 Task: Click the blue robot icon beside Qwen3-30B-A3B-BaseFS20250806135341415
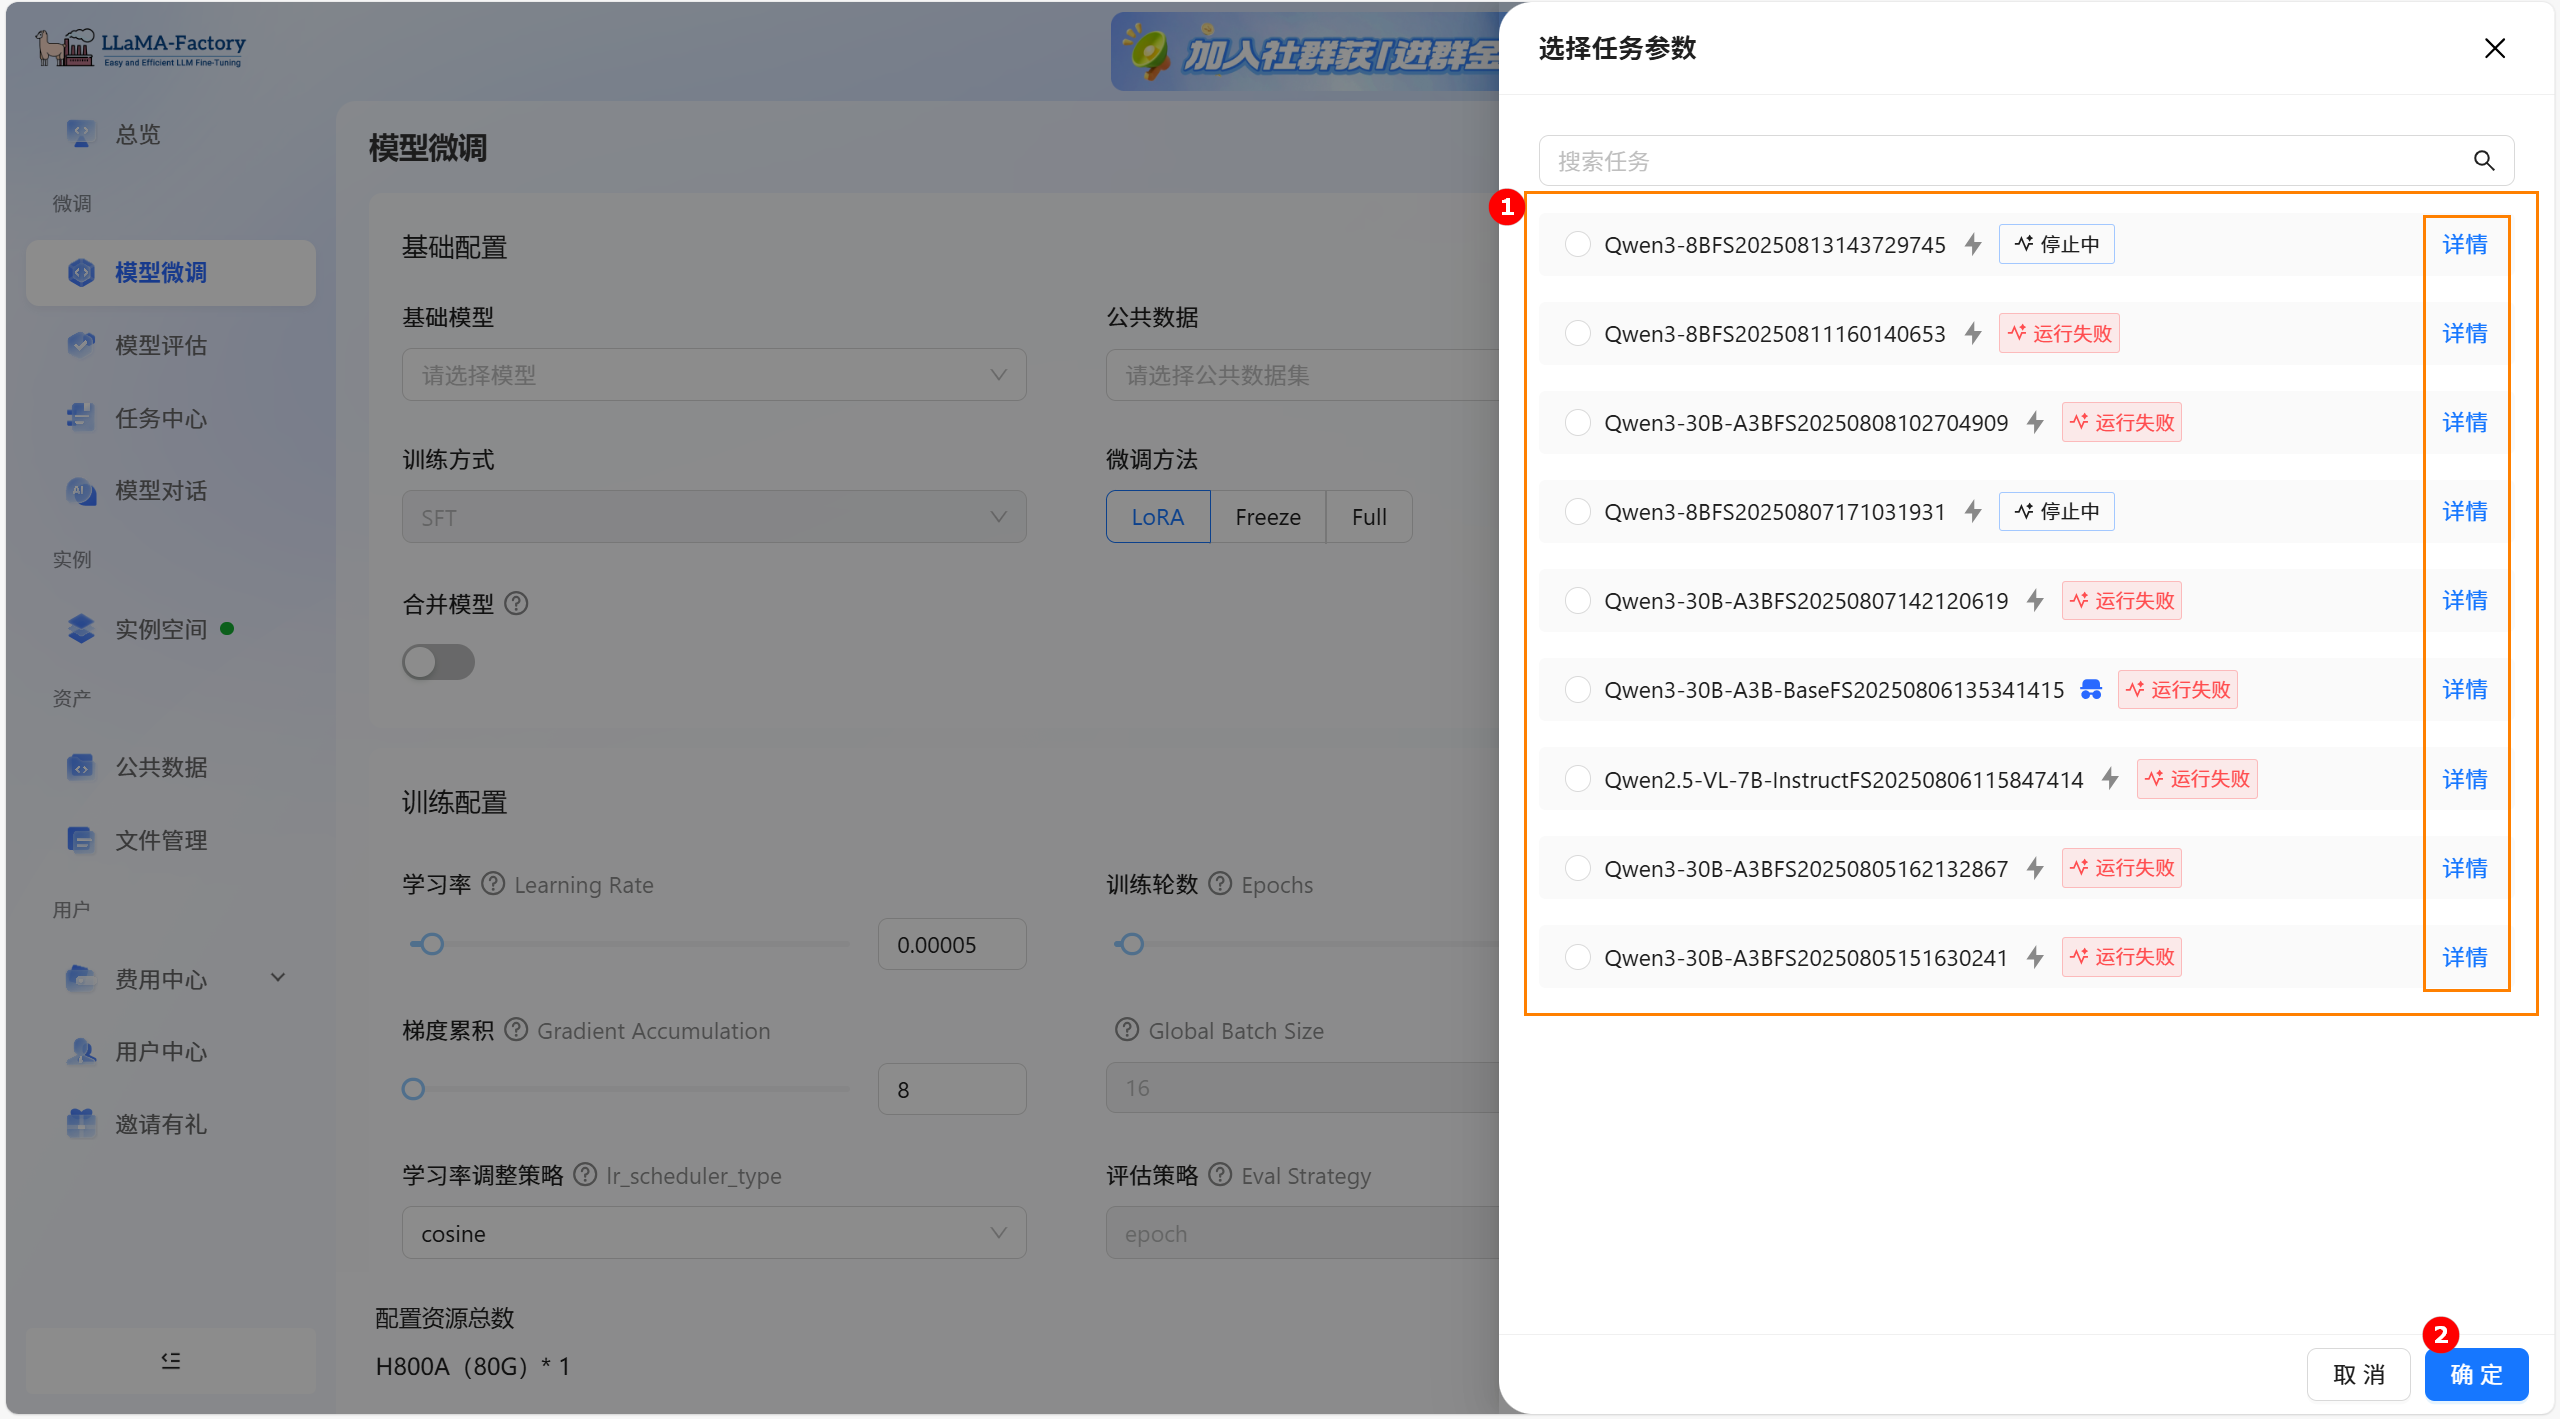point(2090,690)
